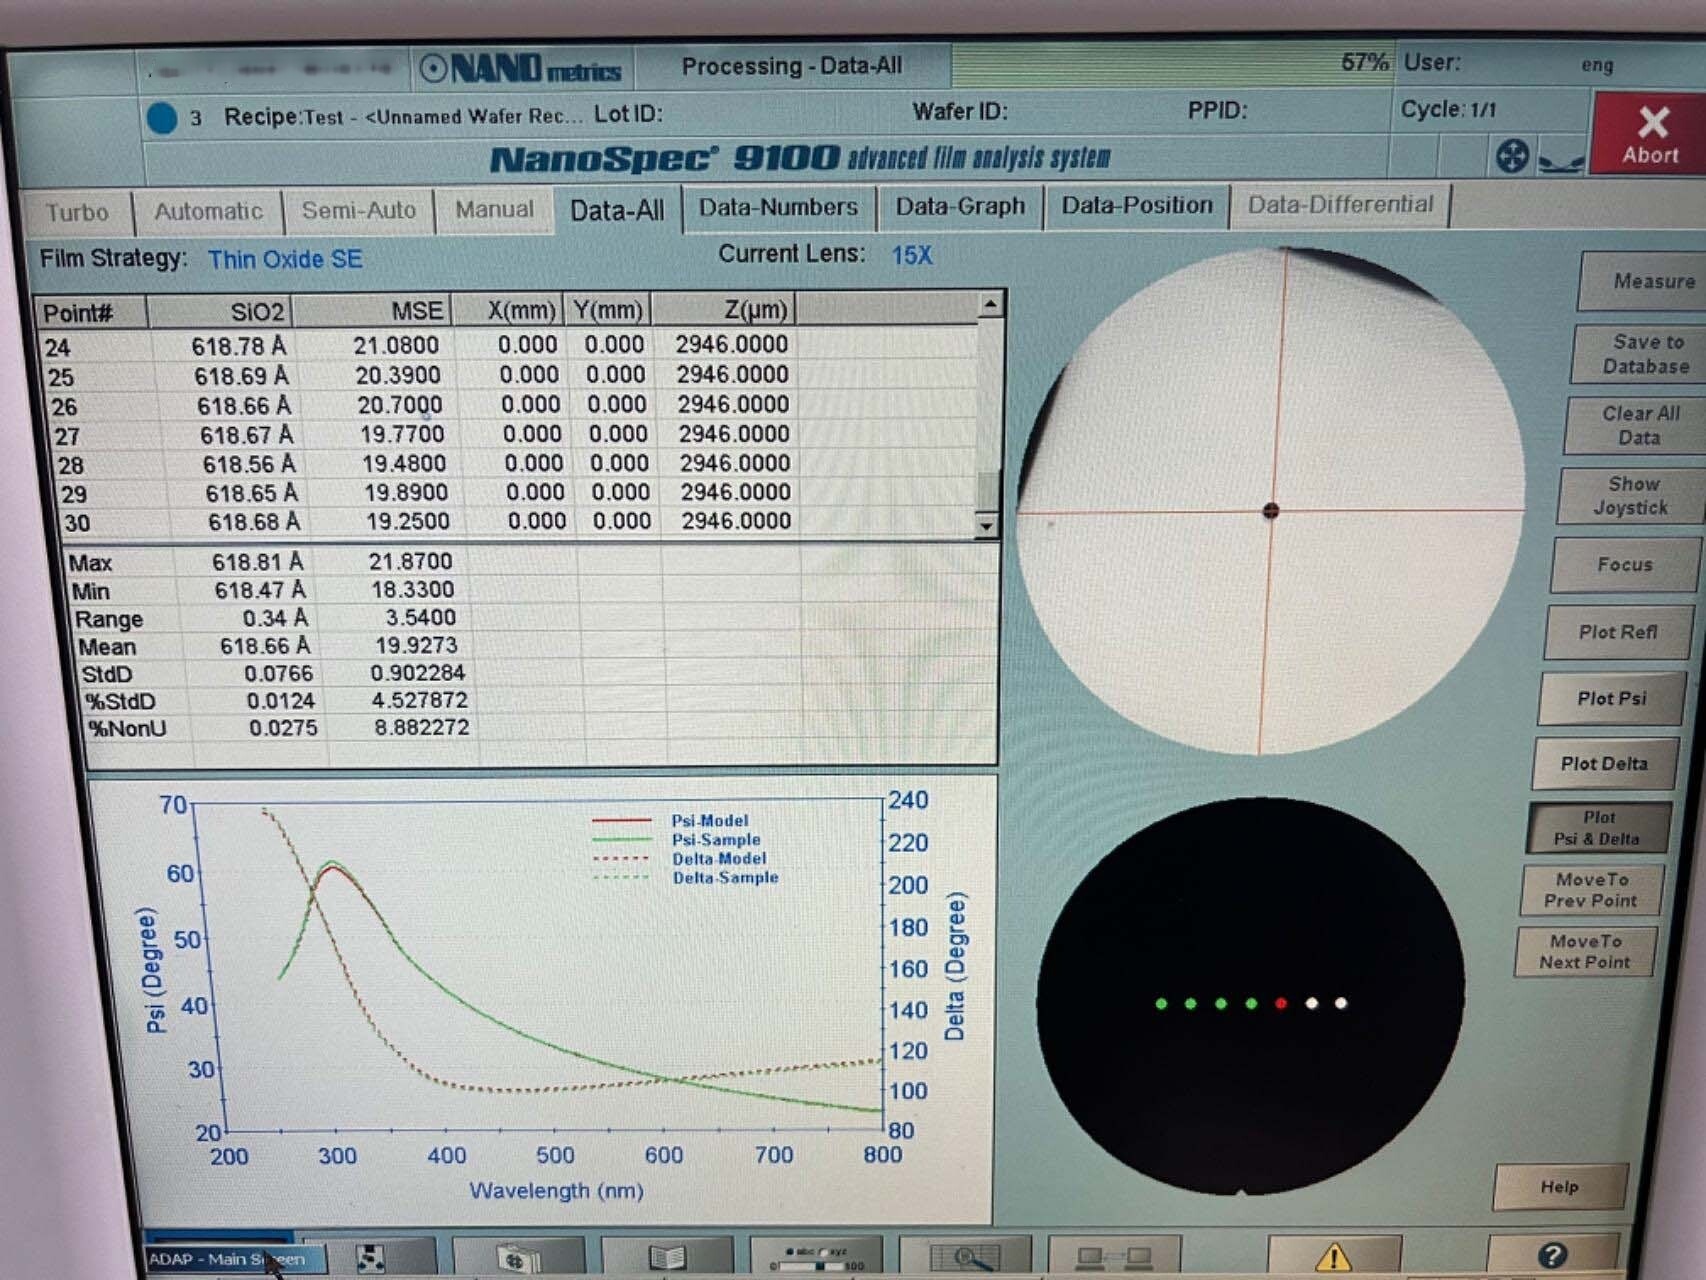Click the Psi-Model legend entry
The width and height of the screenshot is (1706, 1280).
[671, 820]
